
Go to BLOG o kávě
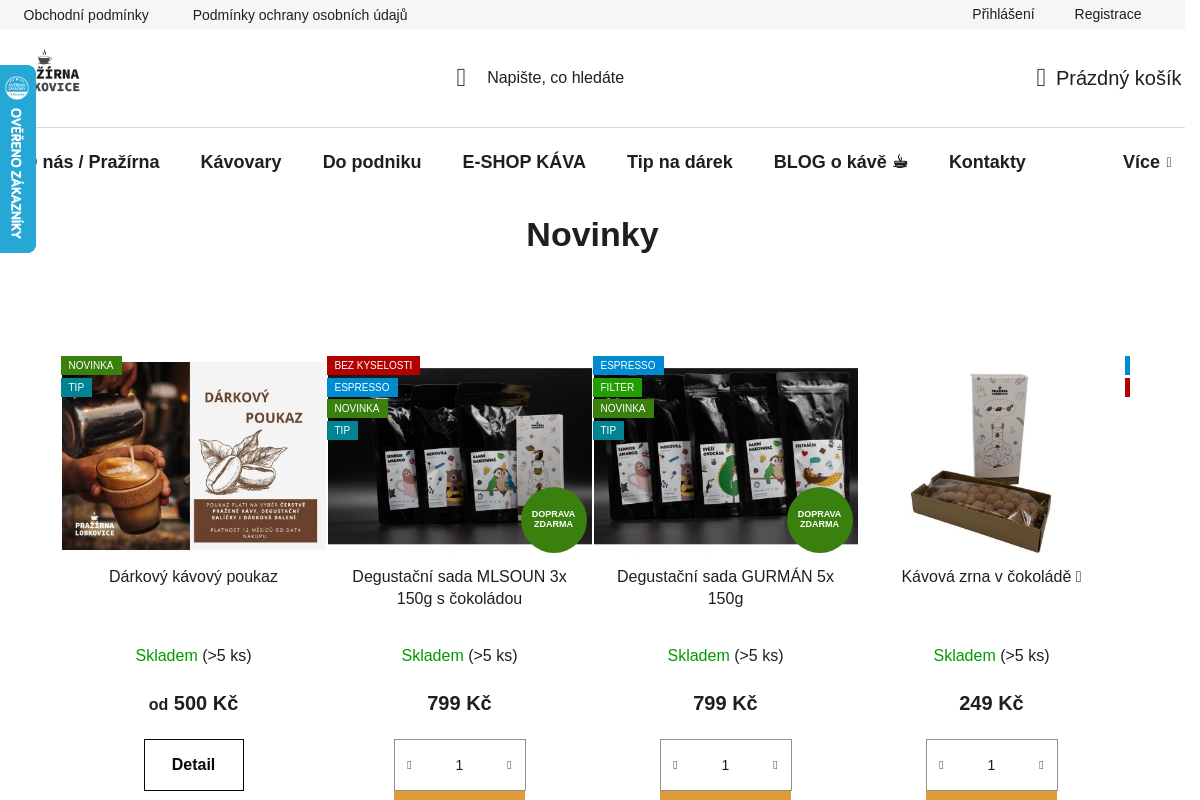840,162
